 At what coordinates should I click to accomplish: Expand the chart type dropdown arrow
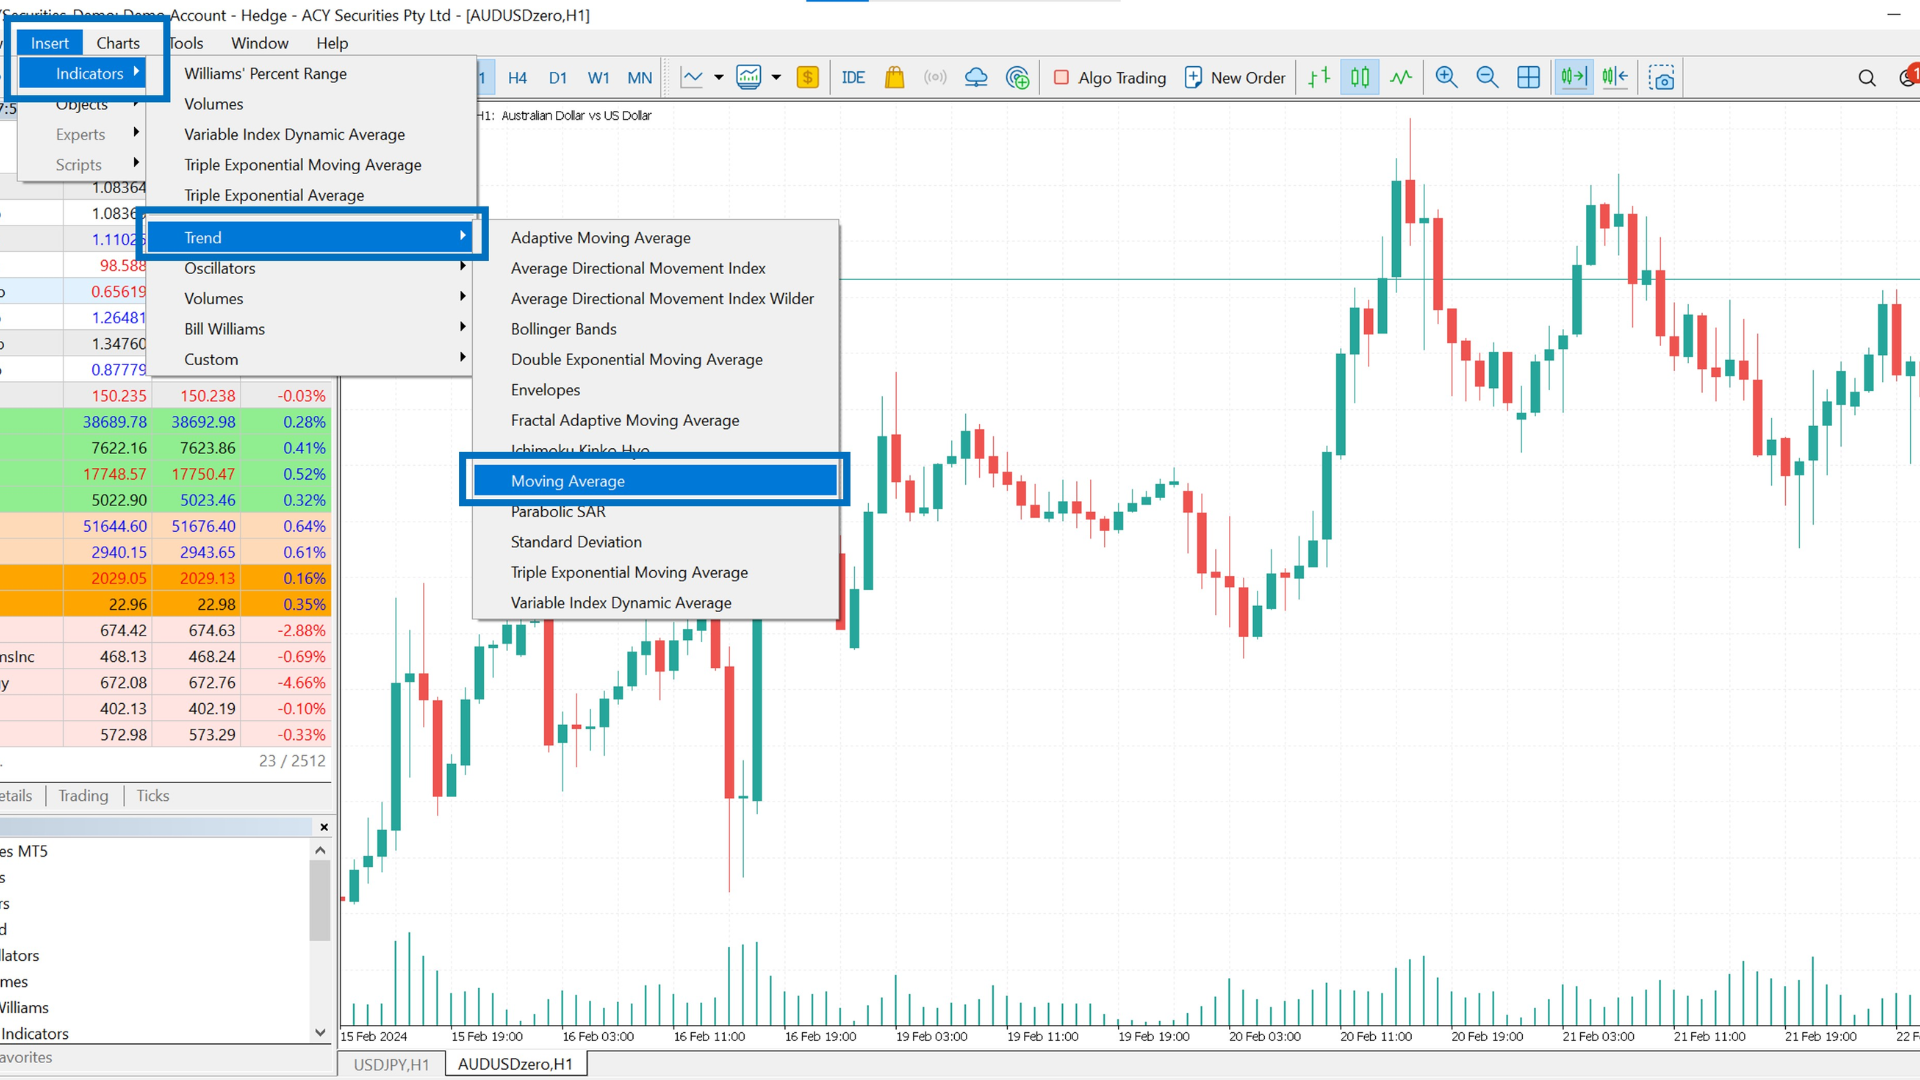(x=718, y=78)
